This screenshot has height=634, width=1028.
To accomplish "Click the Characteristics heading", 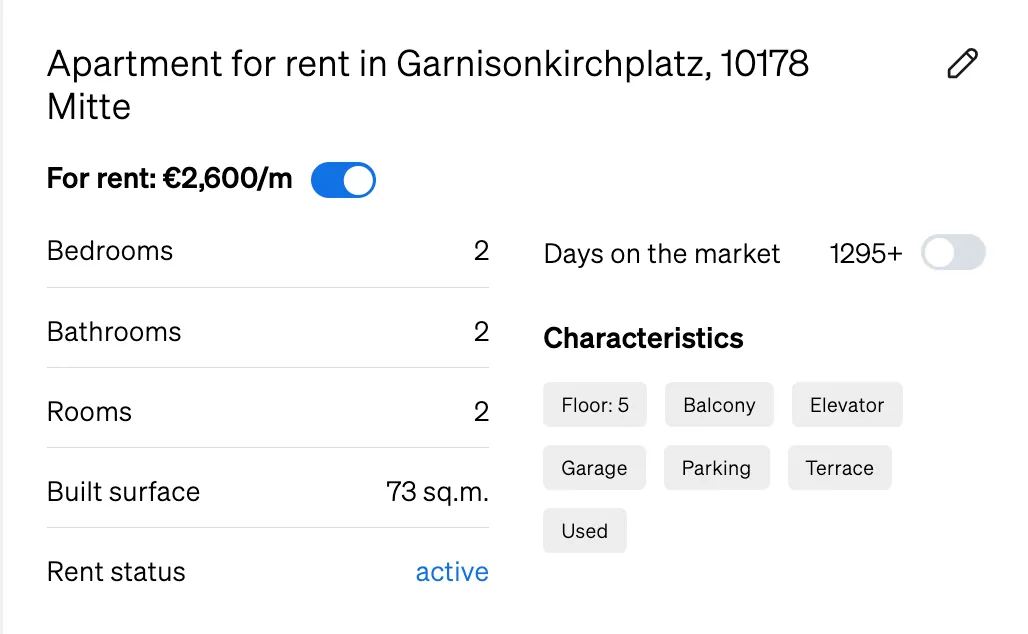I will click(643, 338).
